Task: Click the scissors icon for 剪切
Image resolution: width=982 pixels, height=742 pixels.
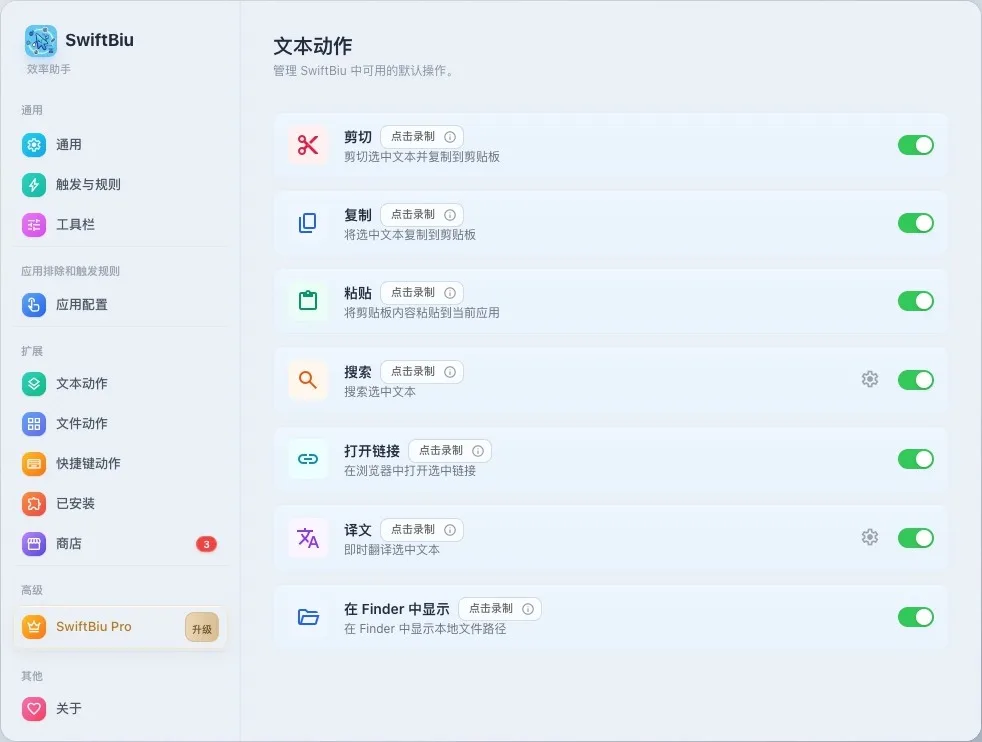Action: tap(308, 145)
